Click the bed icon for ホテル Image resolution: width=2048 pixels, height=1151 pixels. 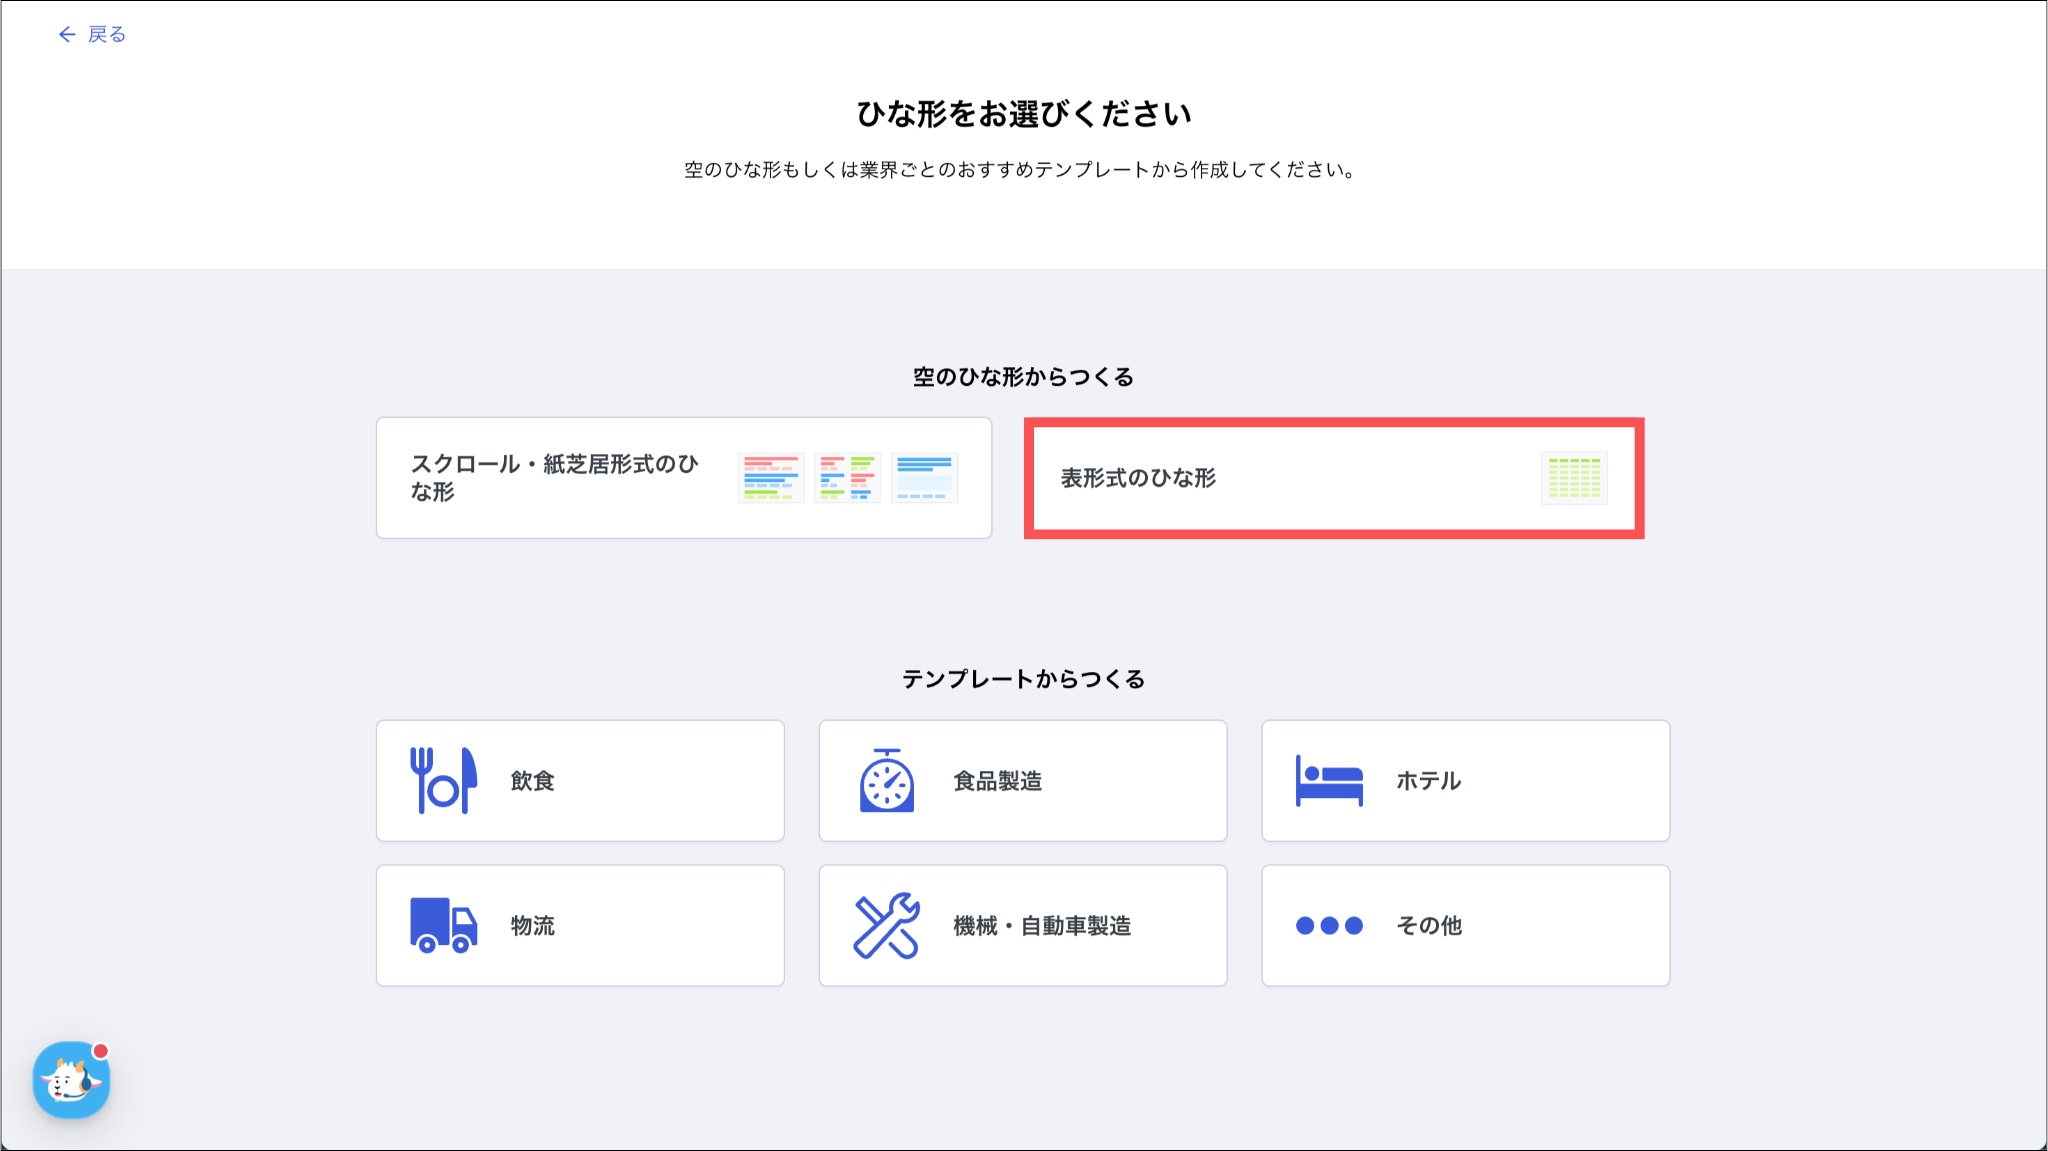1329,780
